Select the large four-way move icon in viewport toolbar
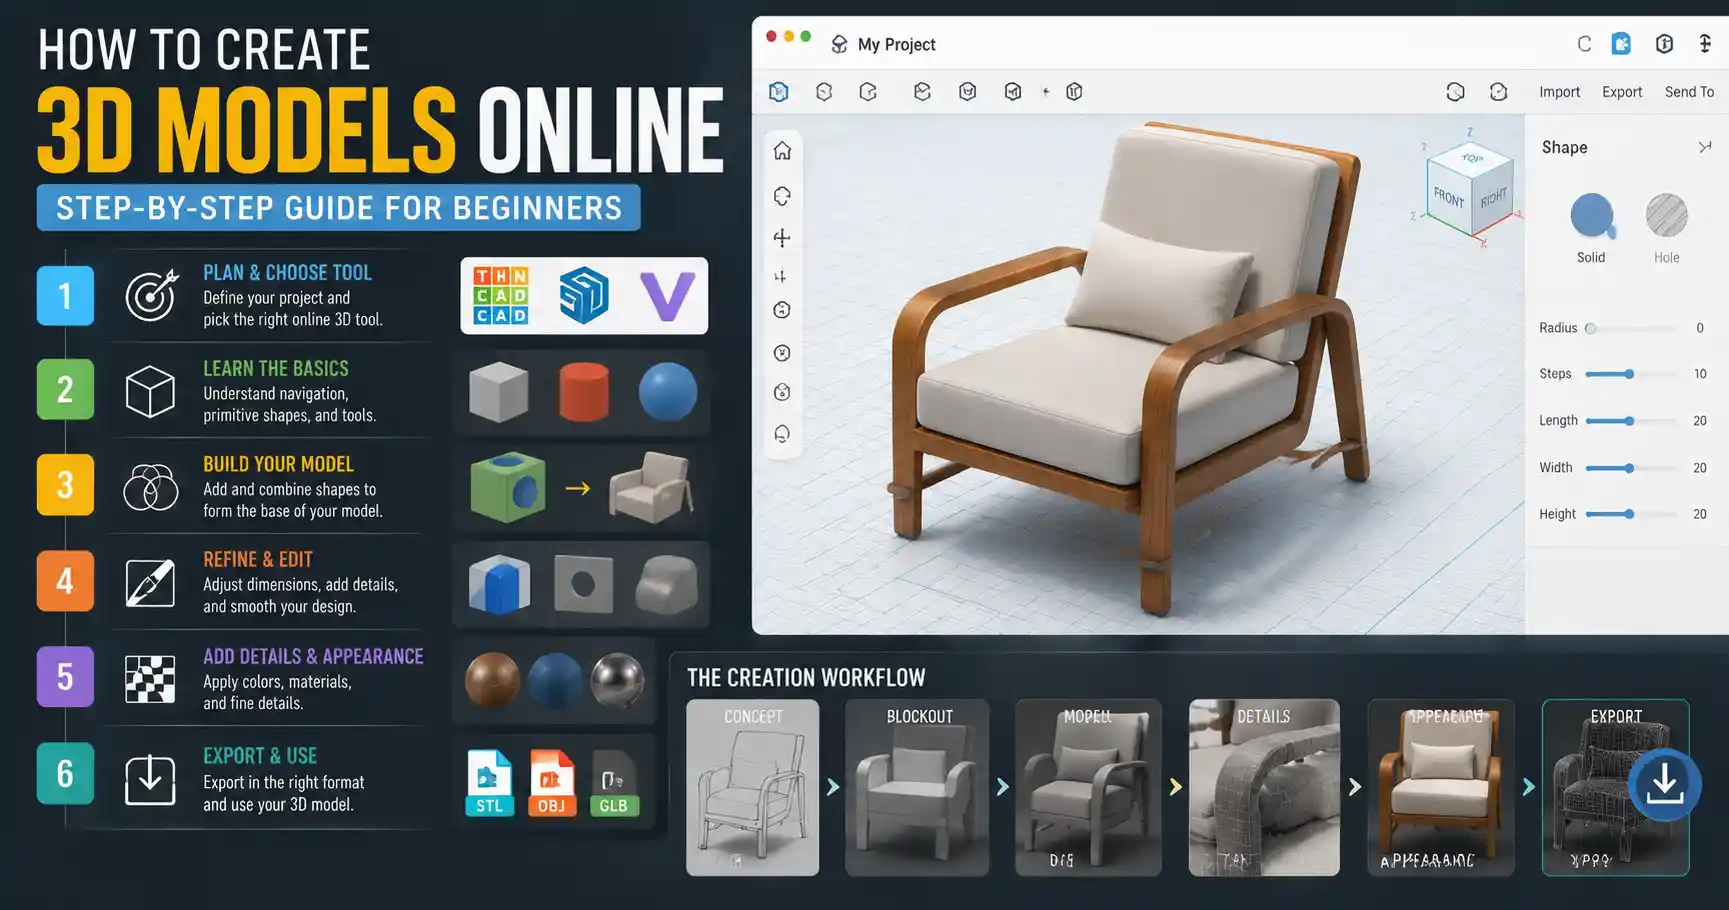This screenshot has height=910, width=1729. [782, 238]
